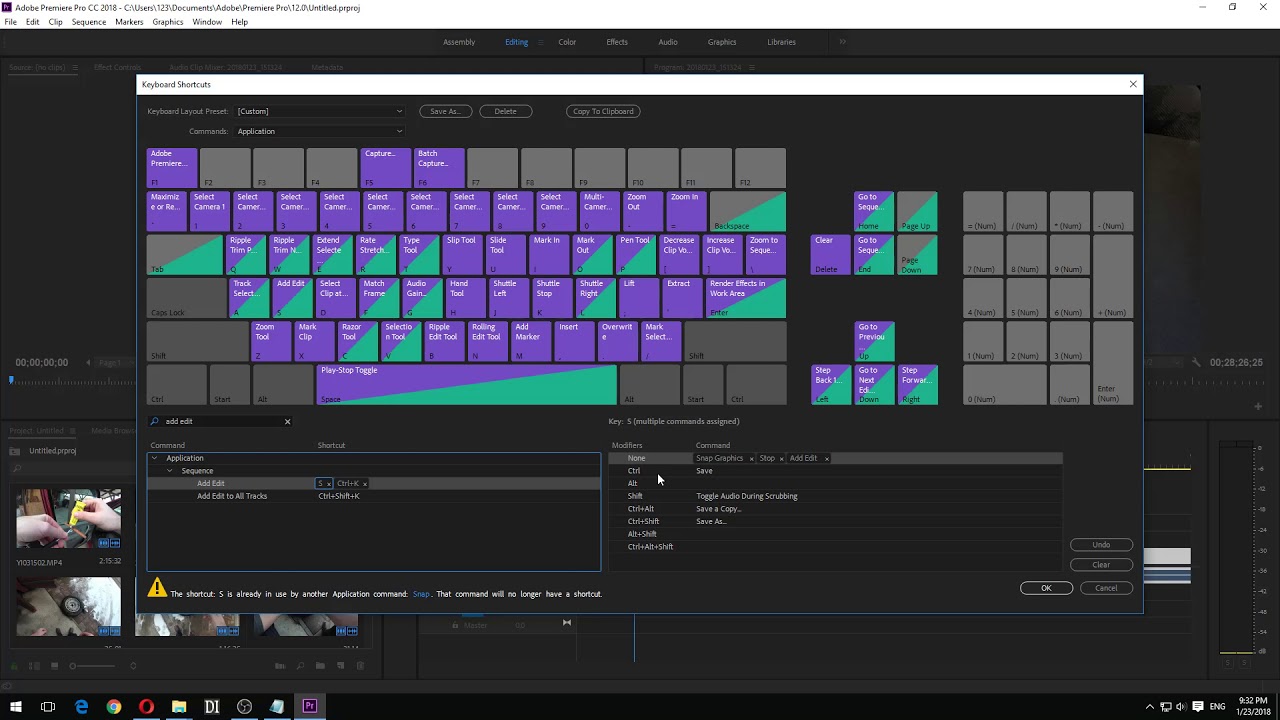Remove Snap Graphics from the S key assignments
The image size is (1280, 720).
click(x=751, y=459)
